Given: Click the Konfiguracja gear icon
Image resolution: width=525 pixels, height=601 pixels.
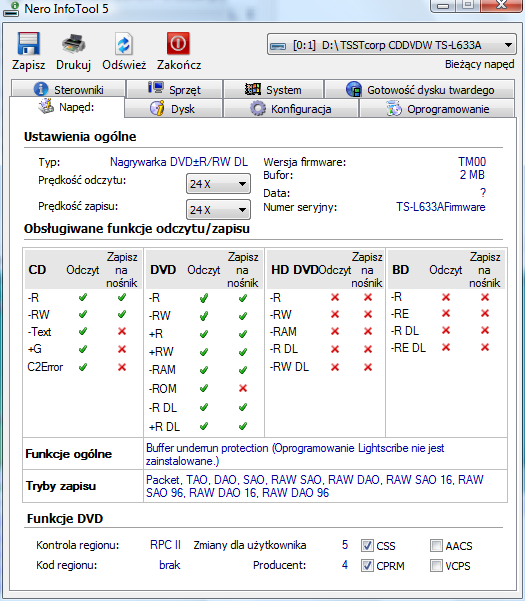Looking at the screenshot, I should tap(258, 108).
